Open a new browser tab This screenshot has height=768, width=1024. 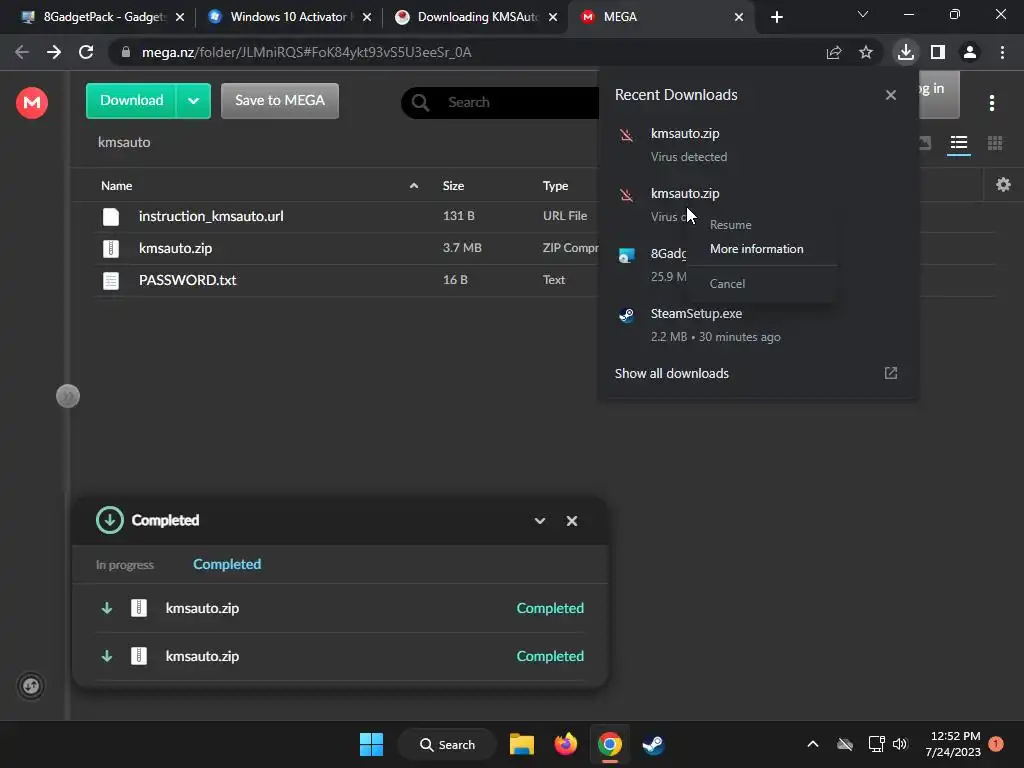(776, 17)
